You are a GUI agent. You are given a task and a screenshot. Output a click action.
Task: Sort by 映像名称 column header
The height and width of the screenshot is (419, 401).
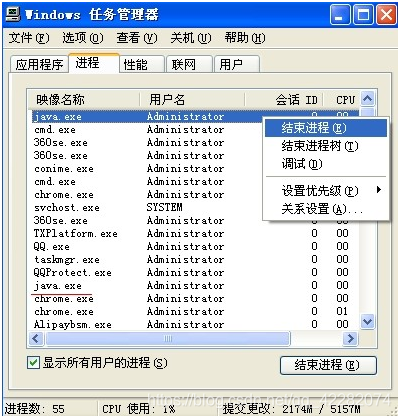[x=84, y=99]
